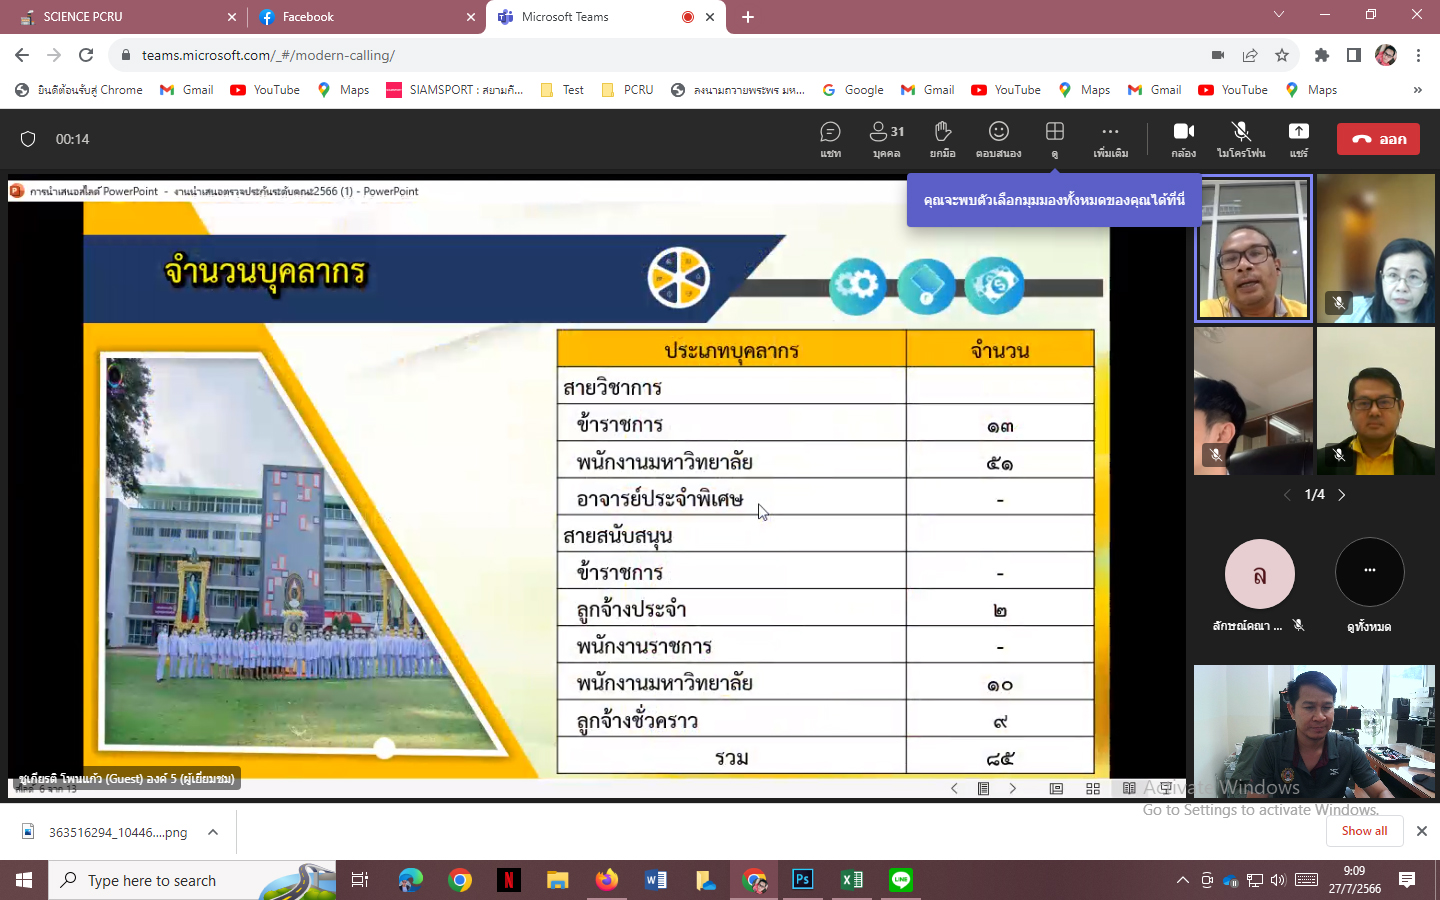The height and width of the screenshot is (900, 1440).
Task: Expand the downloaded png file options
Action: click(x=213, y=832)
